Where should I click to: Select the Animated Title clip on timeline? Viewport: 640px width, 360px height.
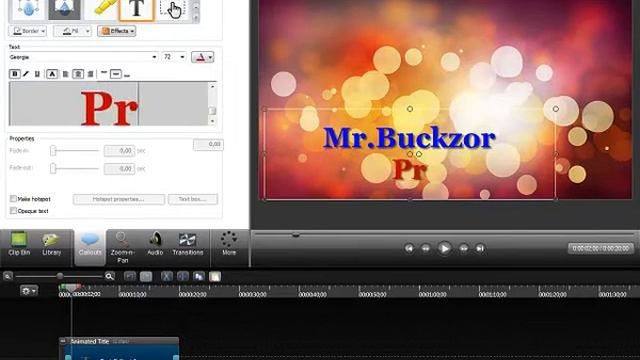(119, 349)
